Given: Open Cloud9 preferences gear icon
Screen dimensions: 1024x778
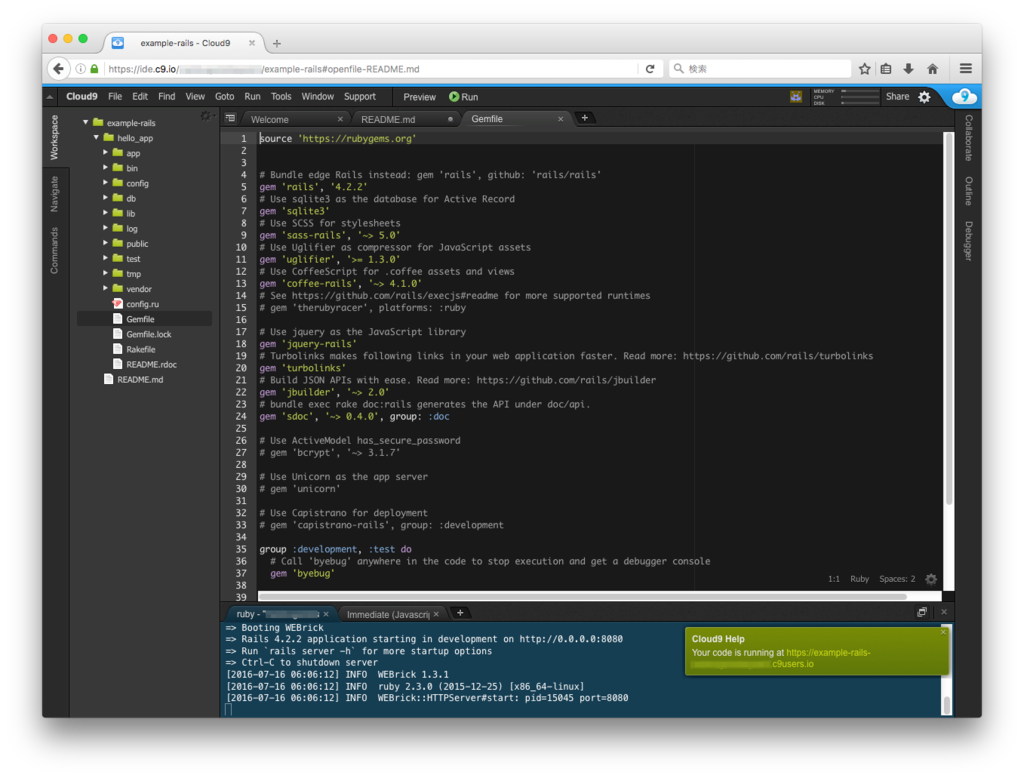Looking at the screenshot, I should pyautogui.click(x=925, y=97).
